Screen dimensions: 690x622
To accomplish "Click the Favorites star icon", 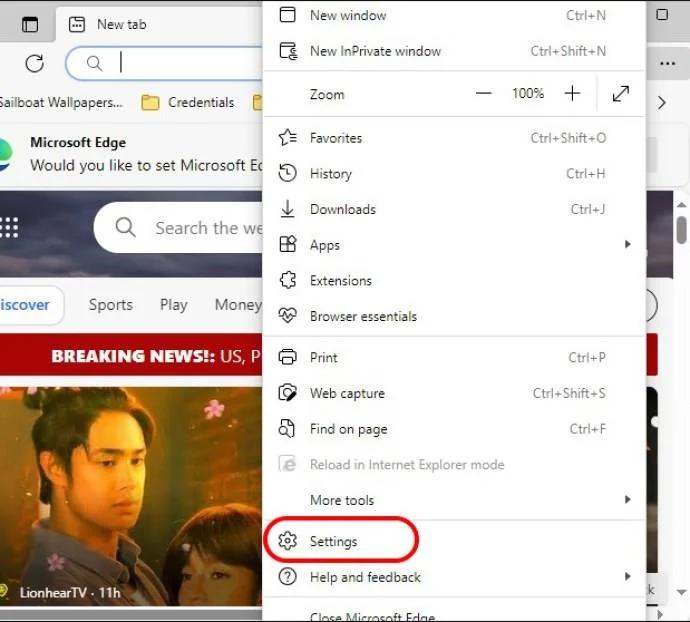I will [x=288, y=138].
